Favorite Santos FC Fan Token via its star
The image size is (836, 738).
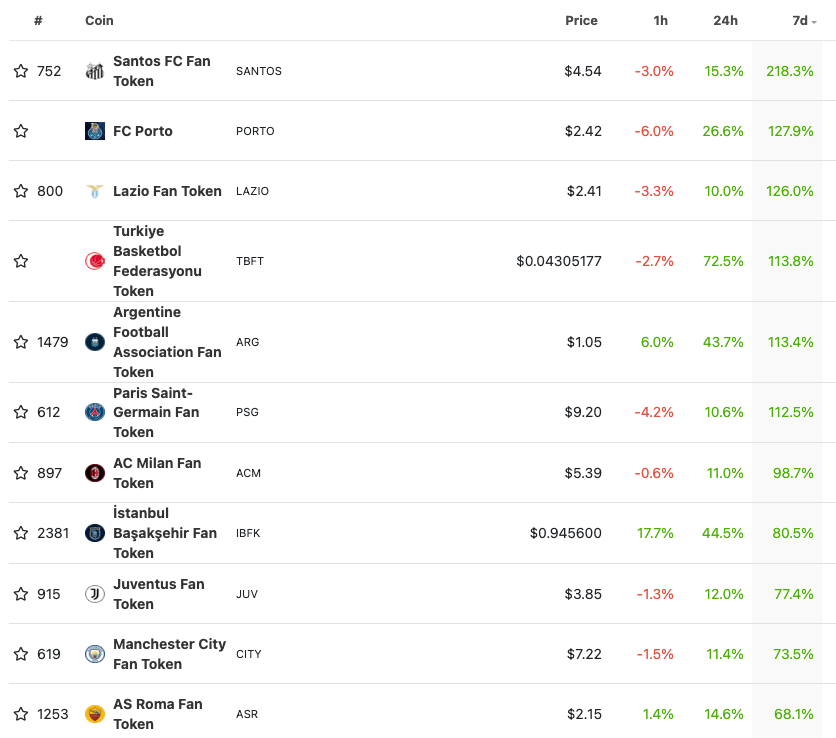tap(20, 71)
